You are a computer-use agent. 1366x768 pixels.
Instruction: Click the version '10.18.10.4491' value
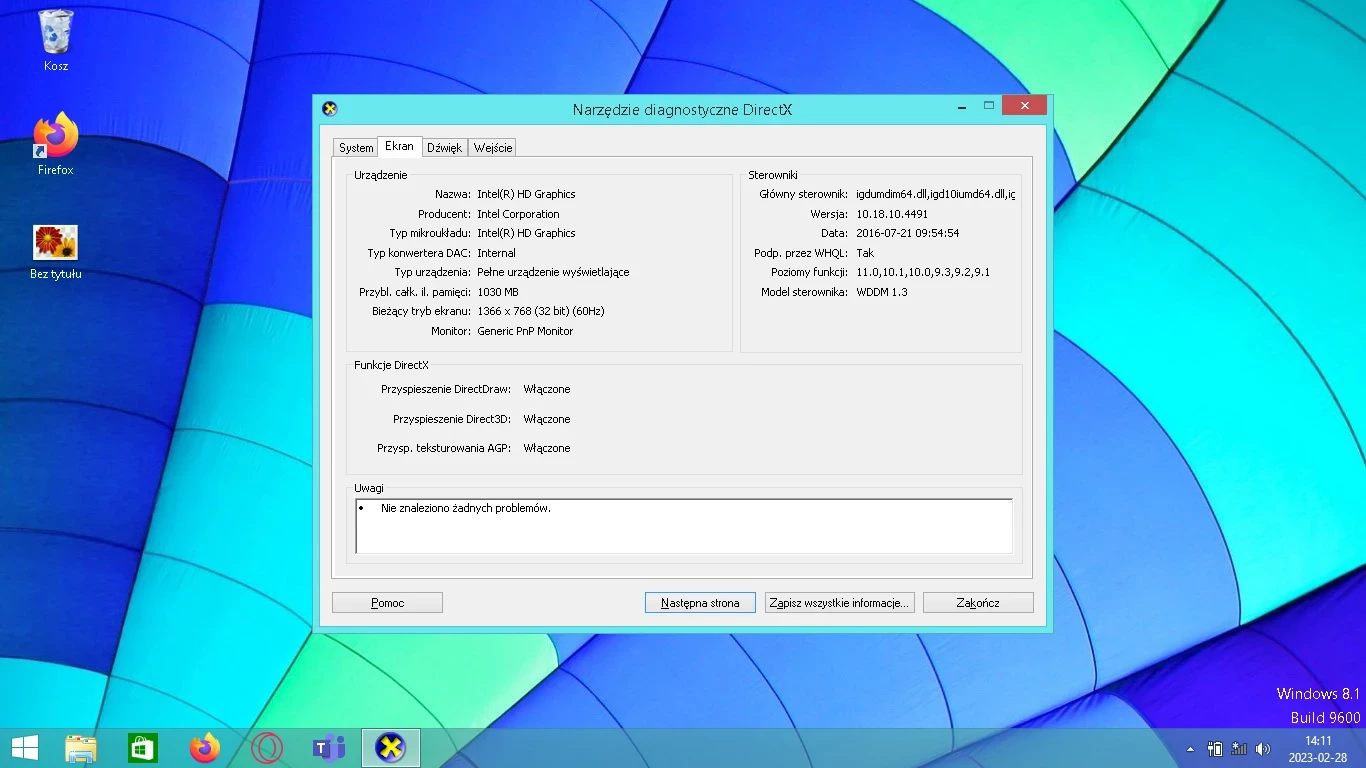point(892,214)
